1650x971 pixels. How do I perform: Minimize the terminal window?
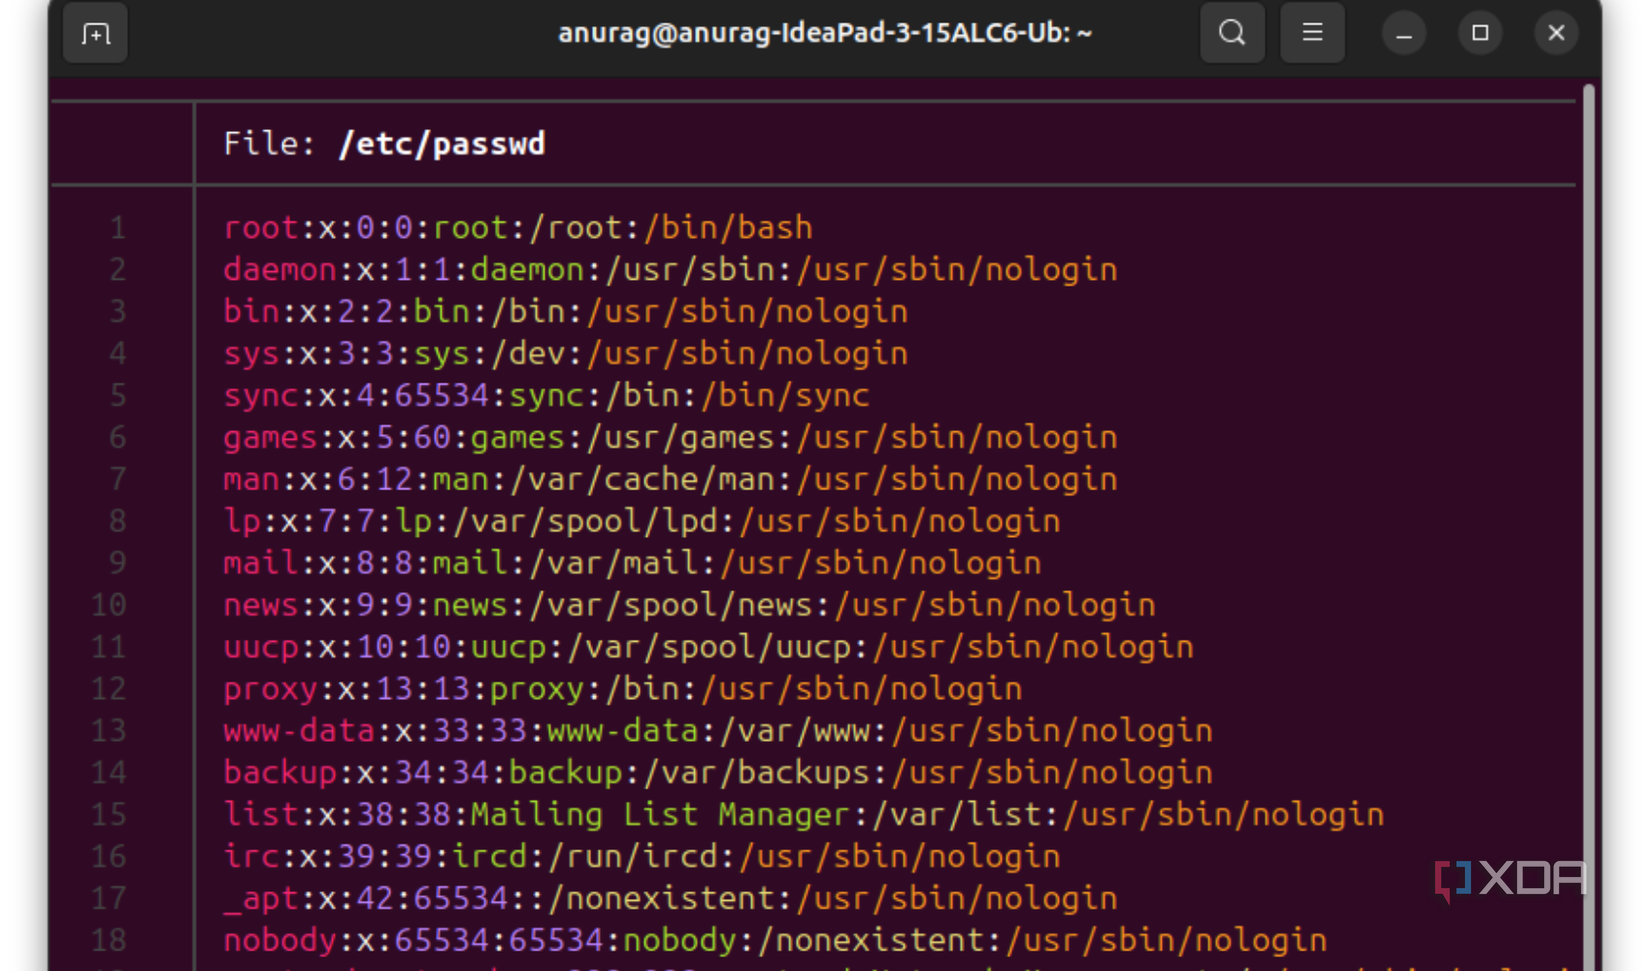(x=1404, y=32)
